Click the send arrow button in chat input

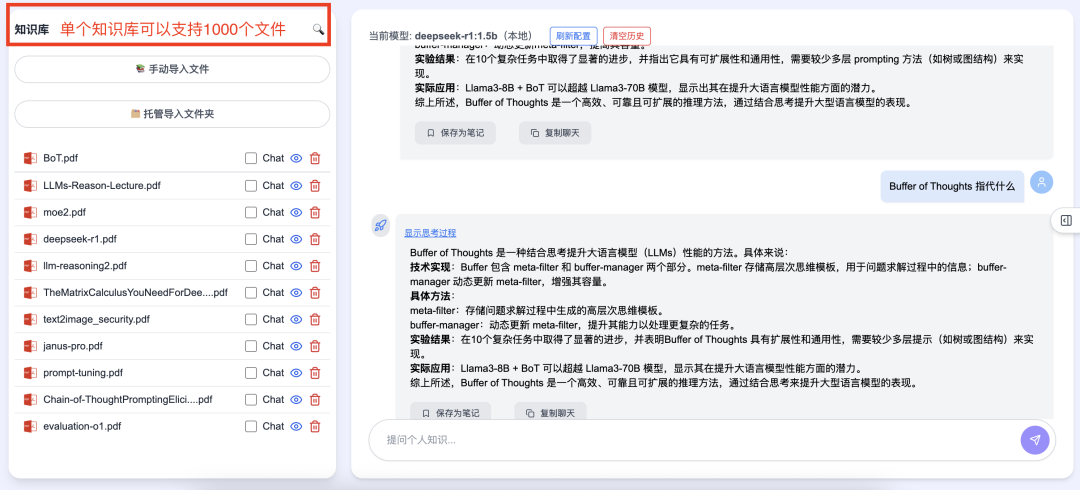coord(1035,440)
